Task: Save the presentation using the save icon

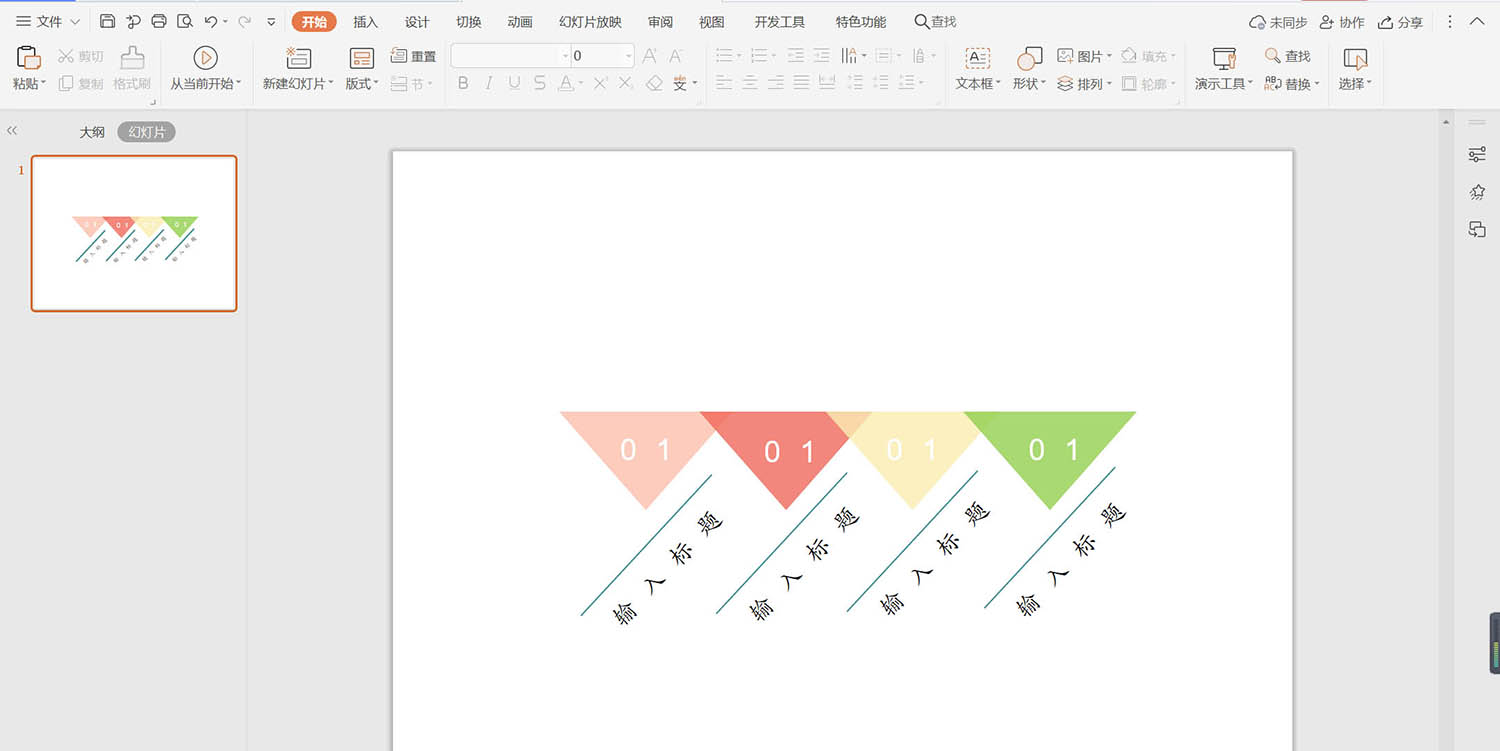Action: (x=108, y=21)
